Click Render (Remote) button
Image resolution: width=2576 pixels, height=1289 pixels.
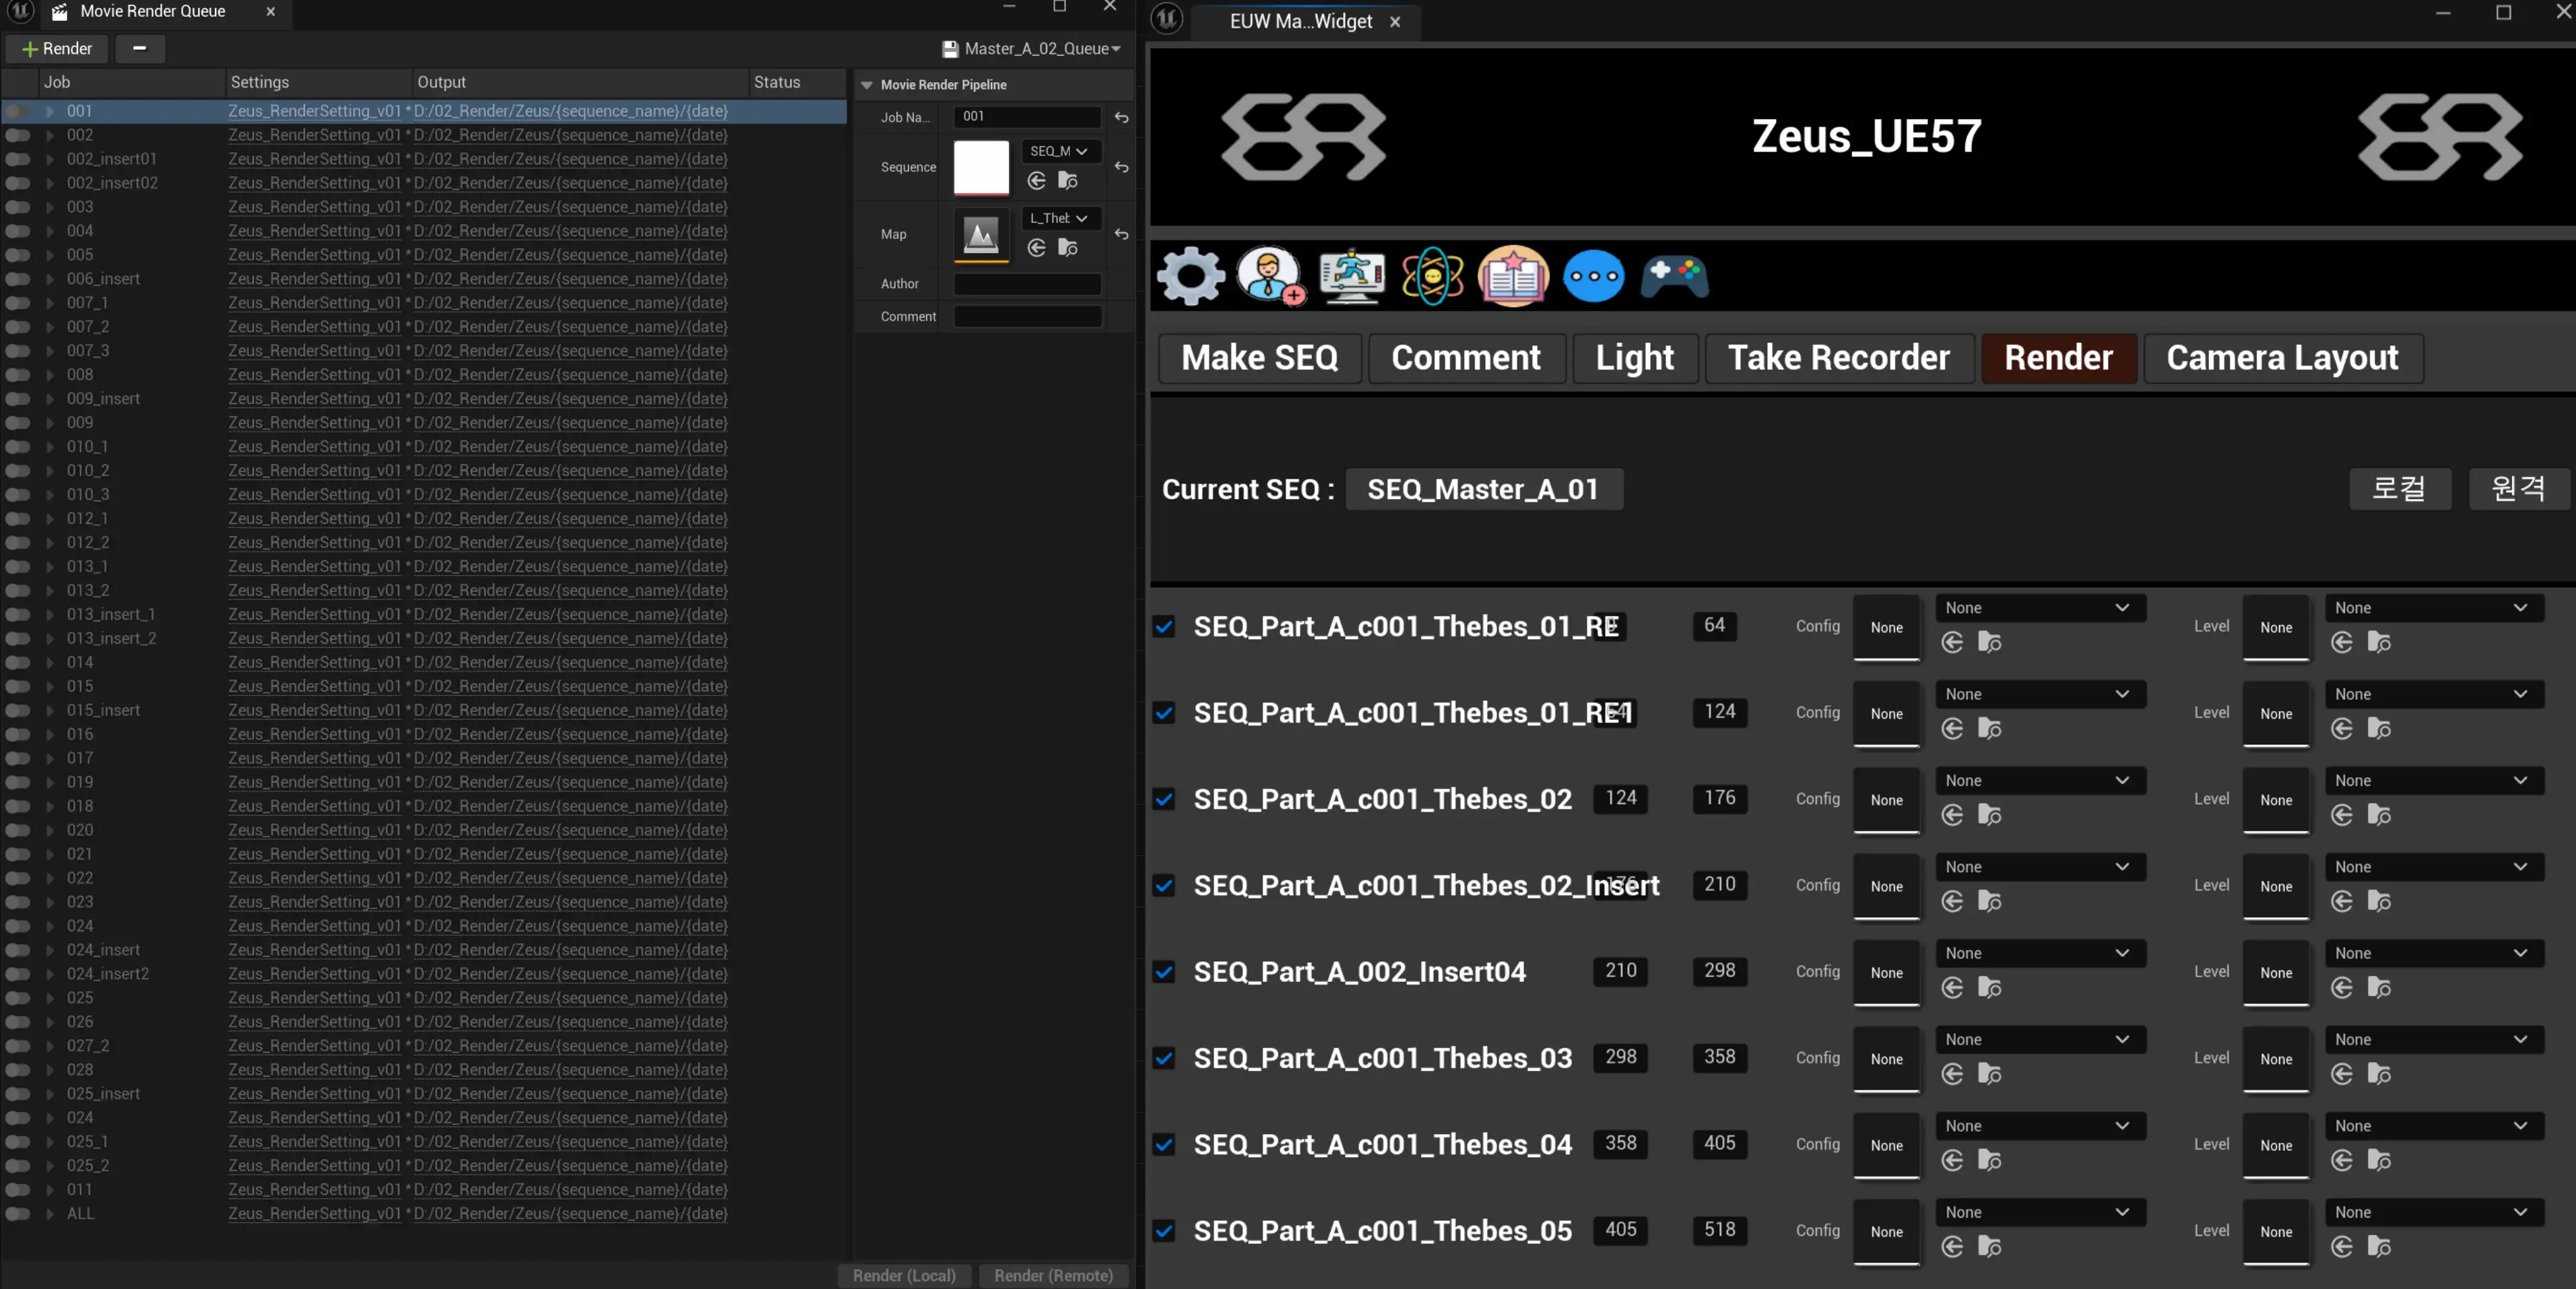1053,1275
